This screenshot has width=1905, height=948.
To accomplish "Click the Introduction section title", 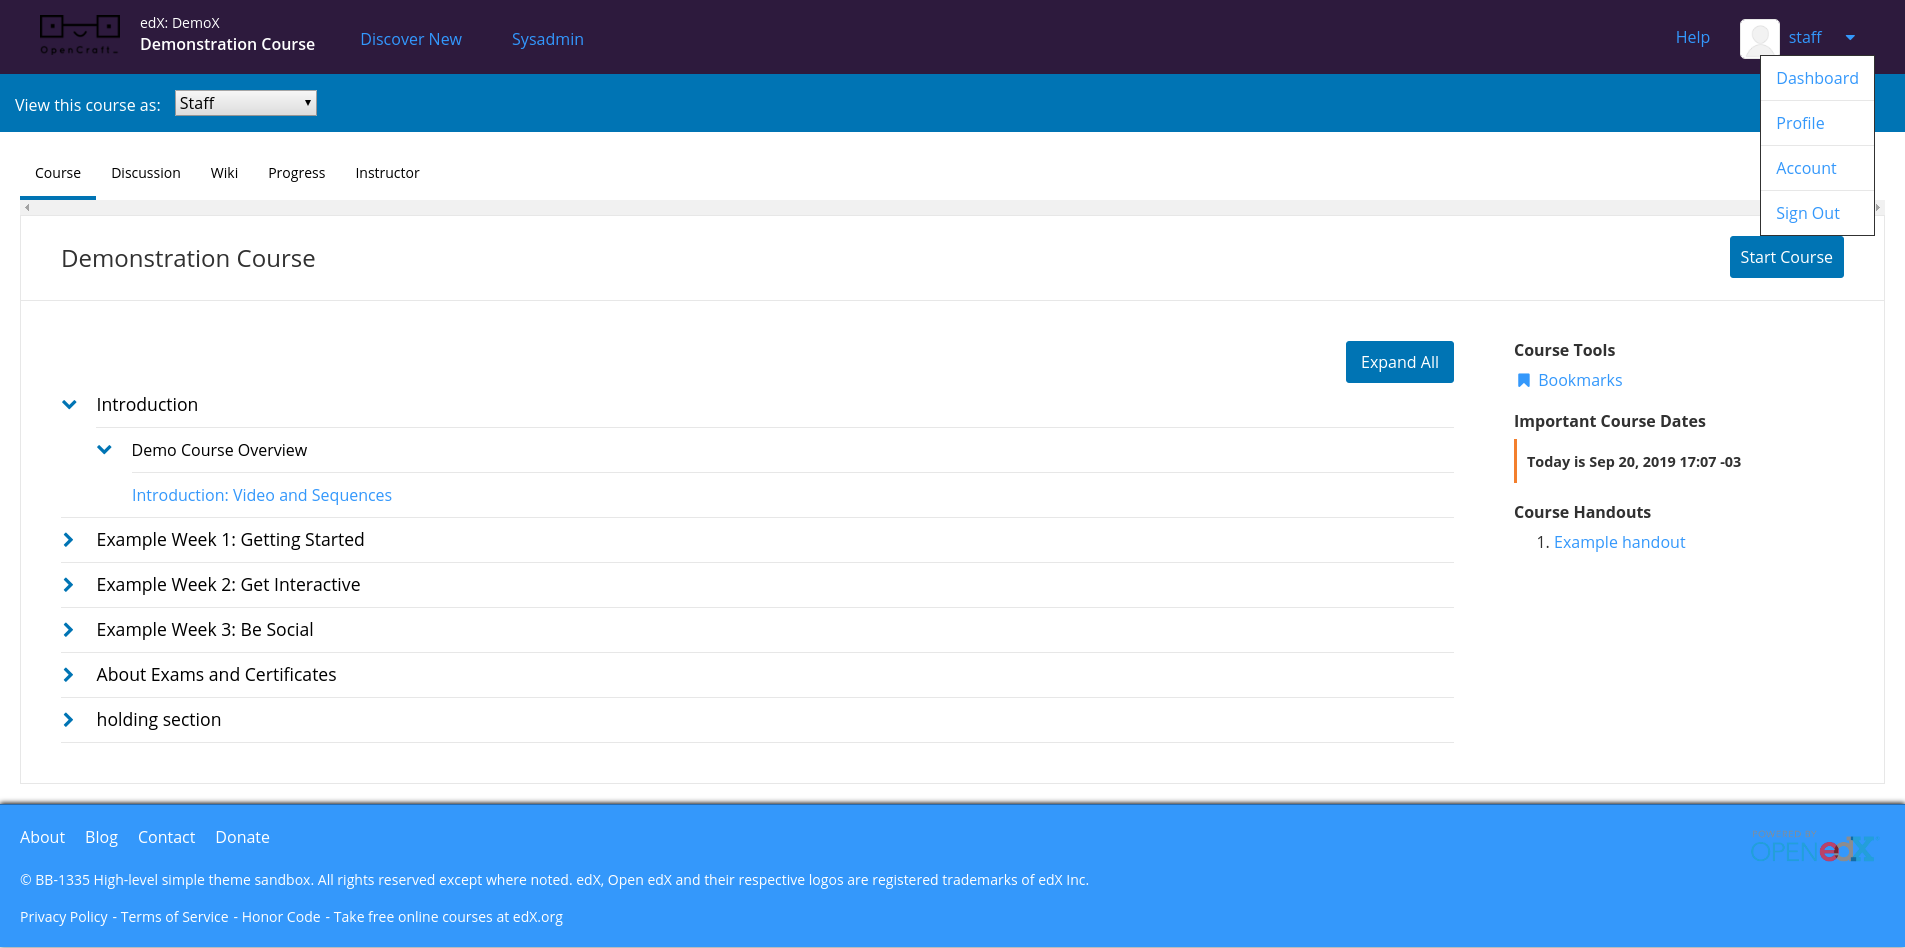I will pos(147,404).
